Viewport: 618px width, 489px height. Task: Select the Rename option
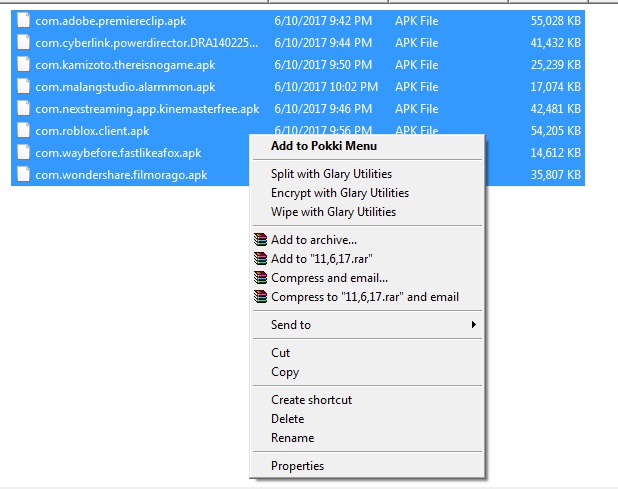coord(292,438)
